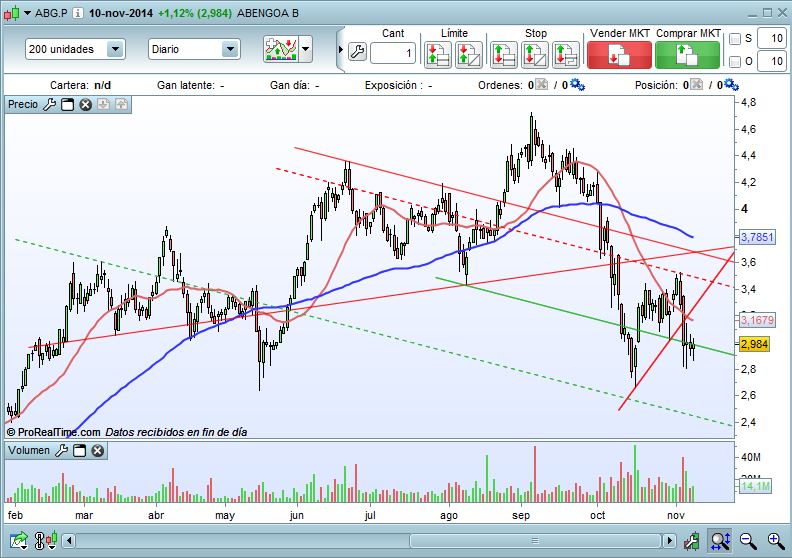Expand dropdown arrow next to title candlestick icon
The image size is (792, 558).
27,13
